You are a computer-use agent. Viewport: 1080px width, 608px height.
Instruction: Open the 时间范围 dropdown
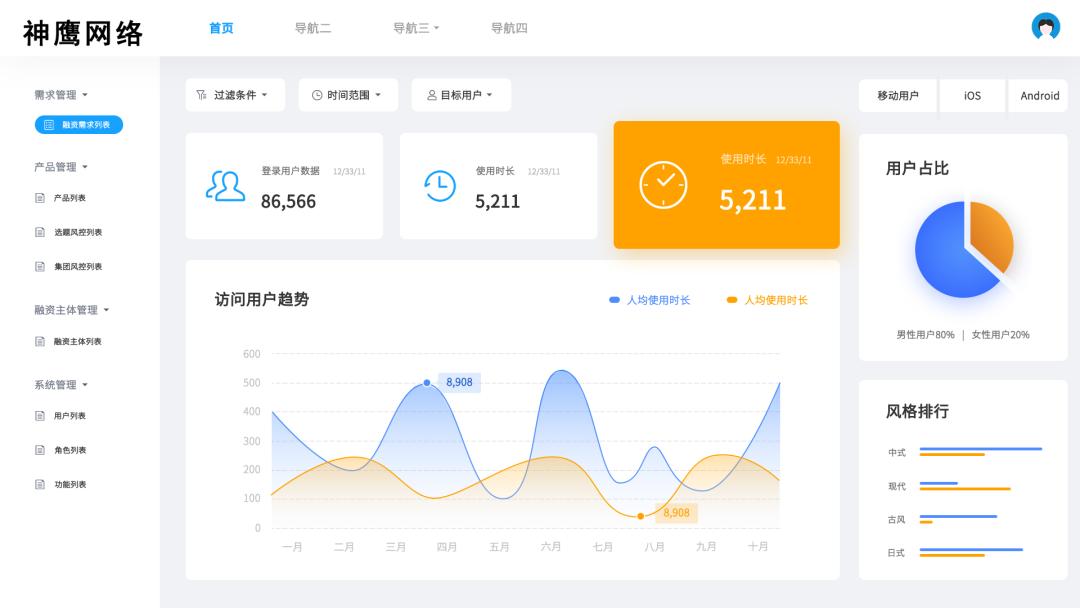(x=347, y=94)
